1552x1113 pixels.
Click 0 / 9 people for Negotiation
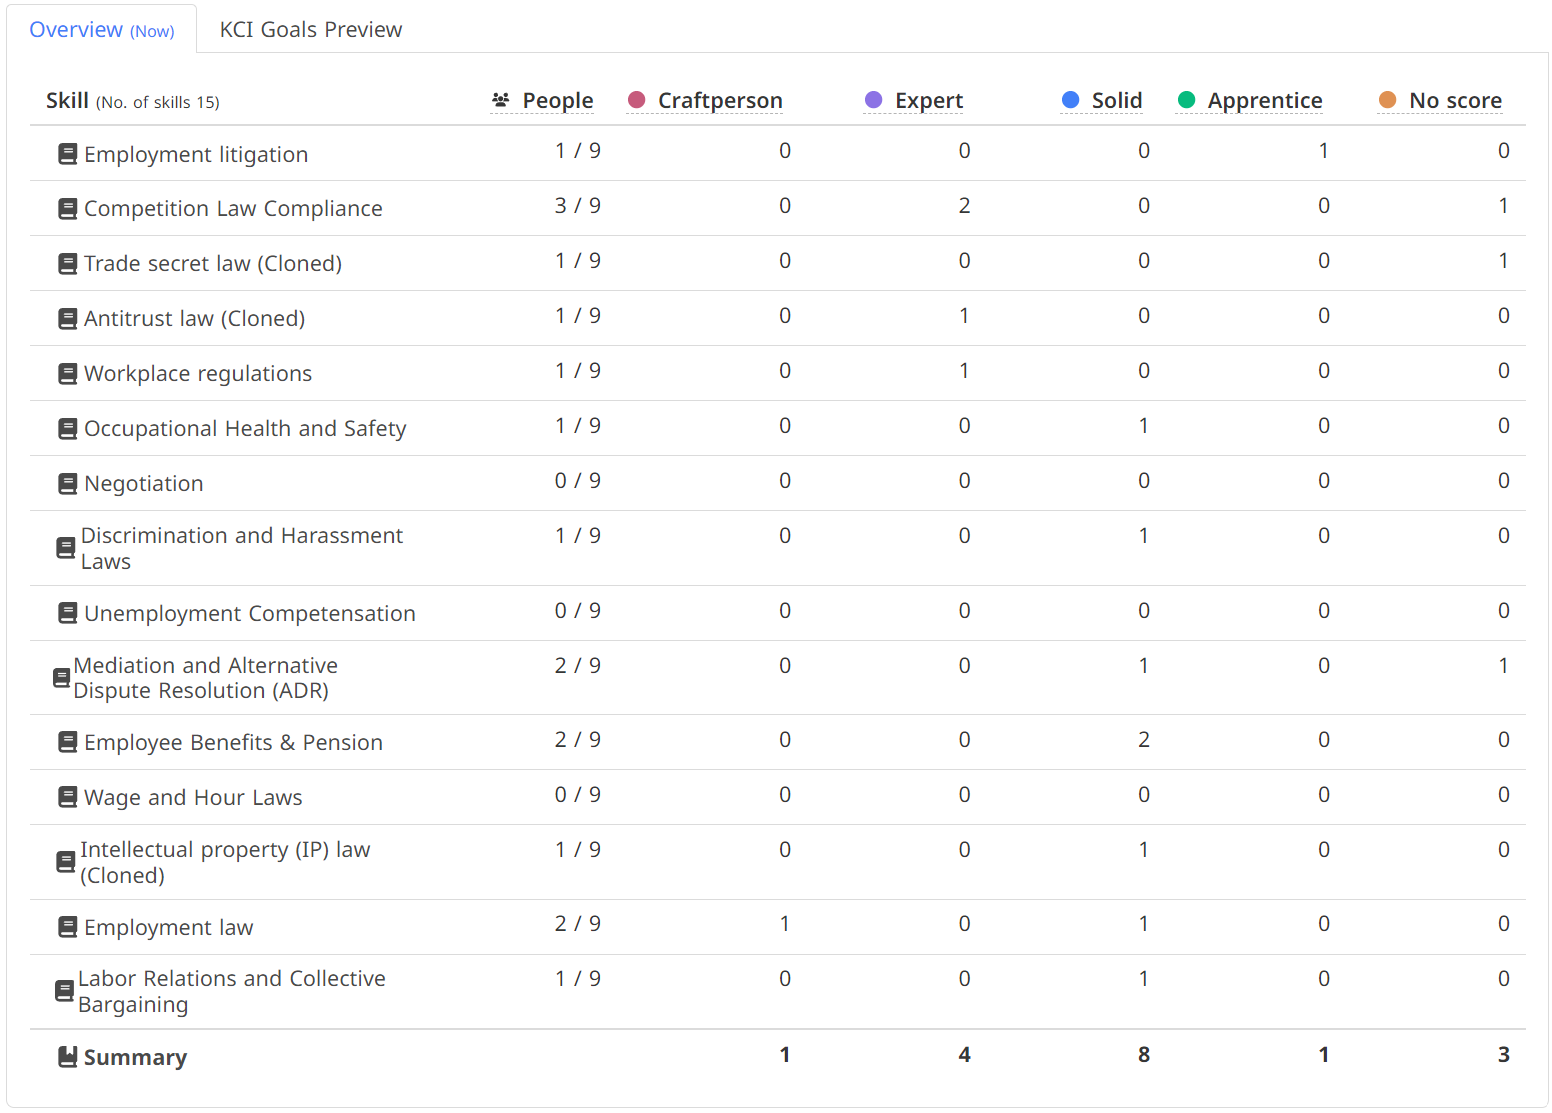coord(578,480)
